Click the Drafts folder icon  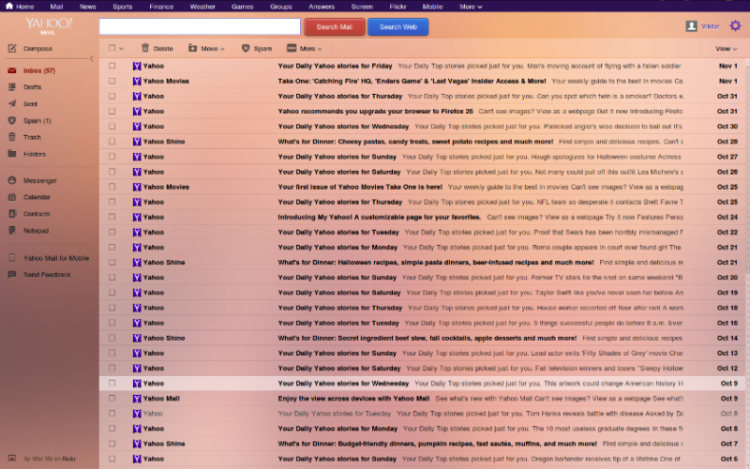click(x=12, y=87)
